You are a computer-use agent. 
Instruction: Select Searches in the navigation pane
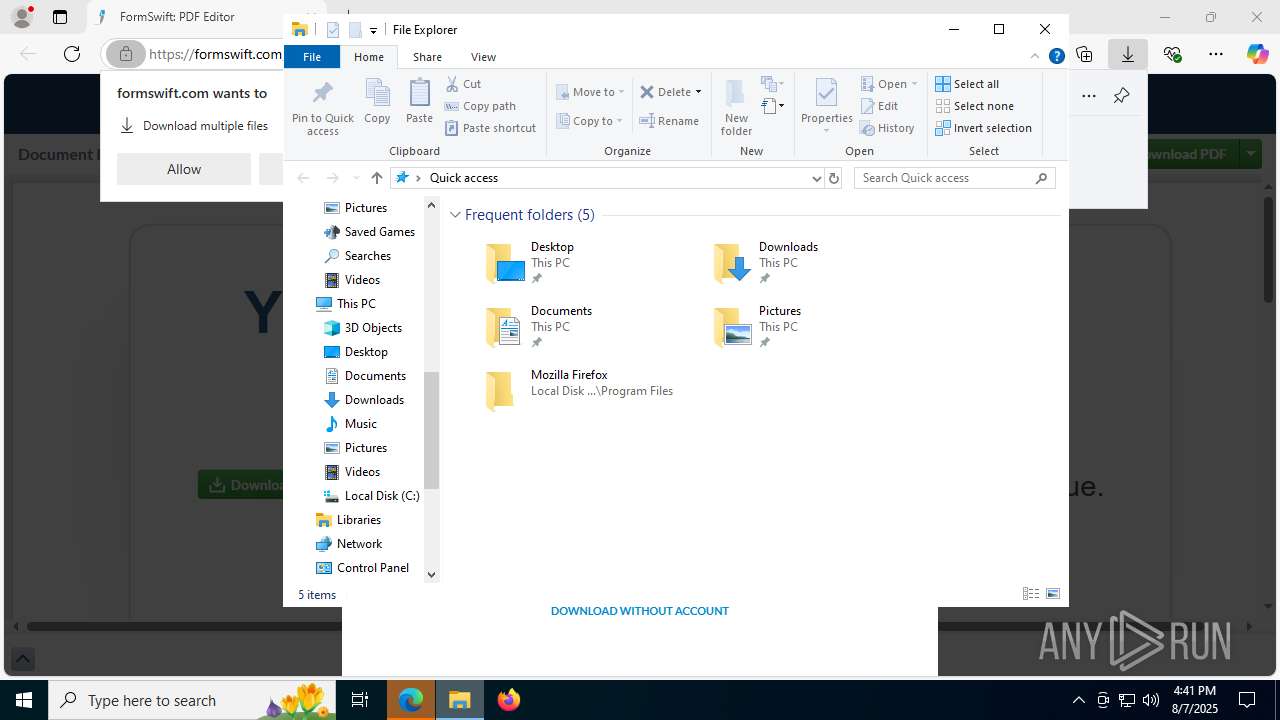click(357, 256)
